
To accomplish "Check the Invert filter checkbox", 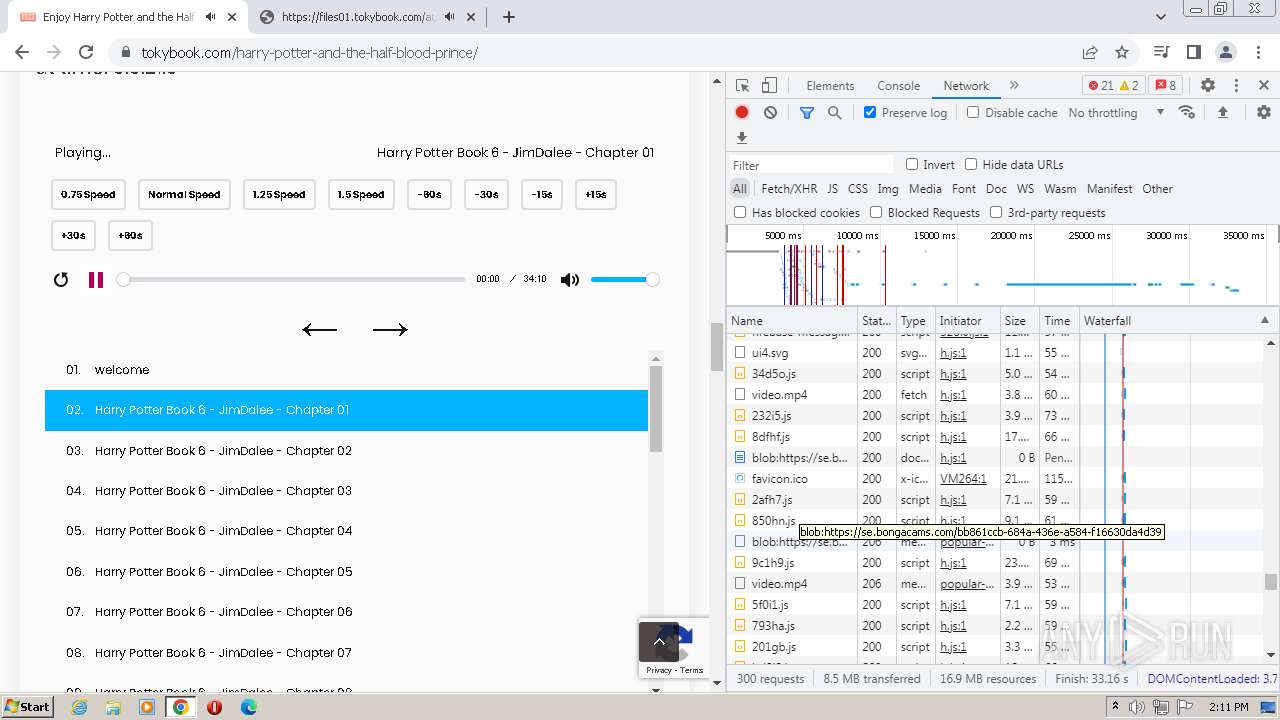I will pos(912,164).
